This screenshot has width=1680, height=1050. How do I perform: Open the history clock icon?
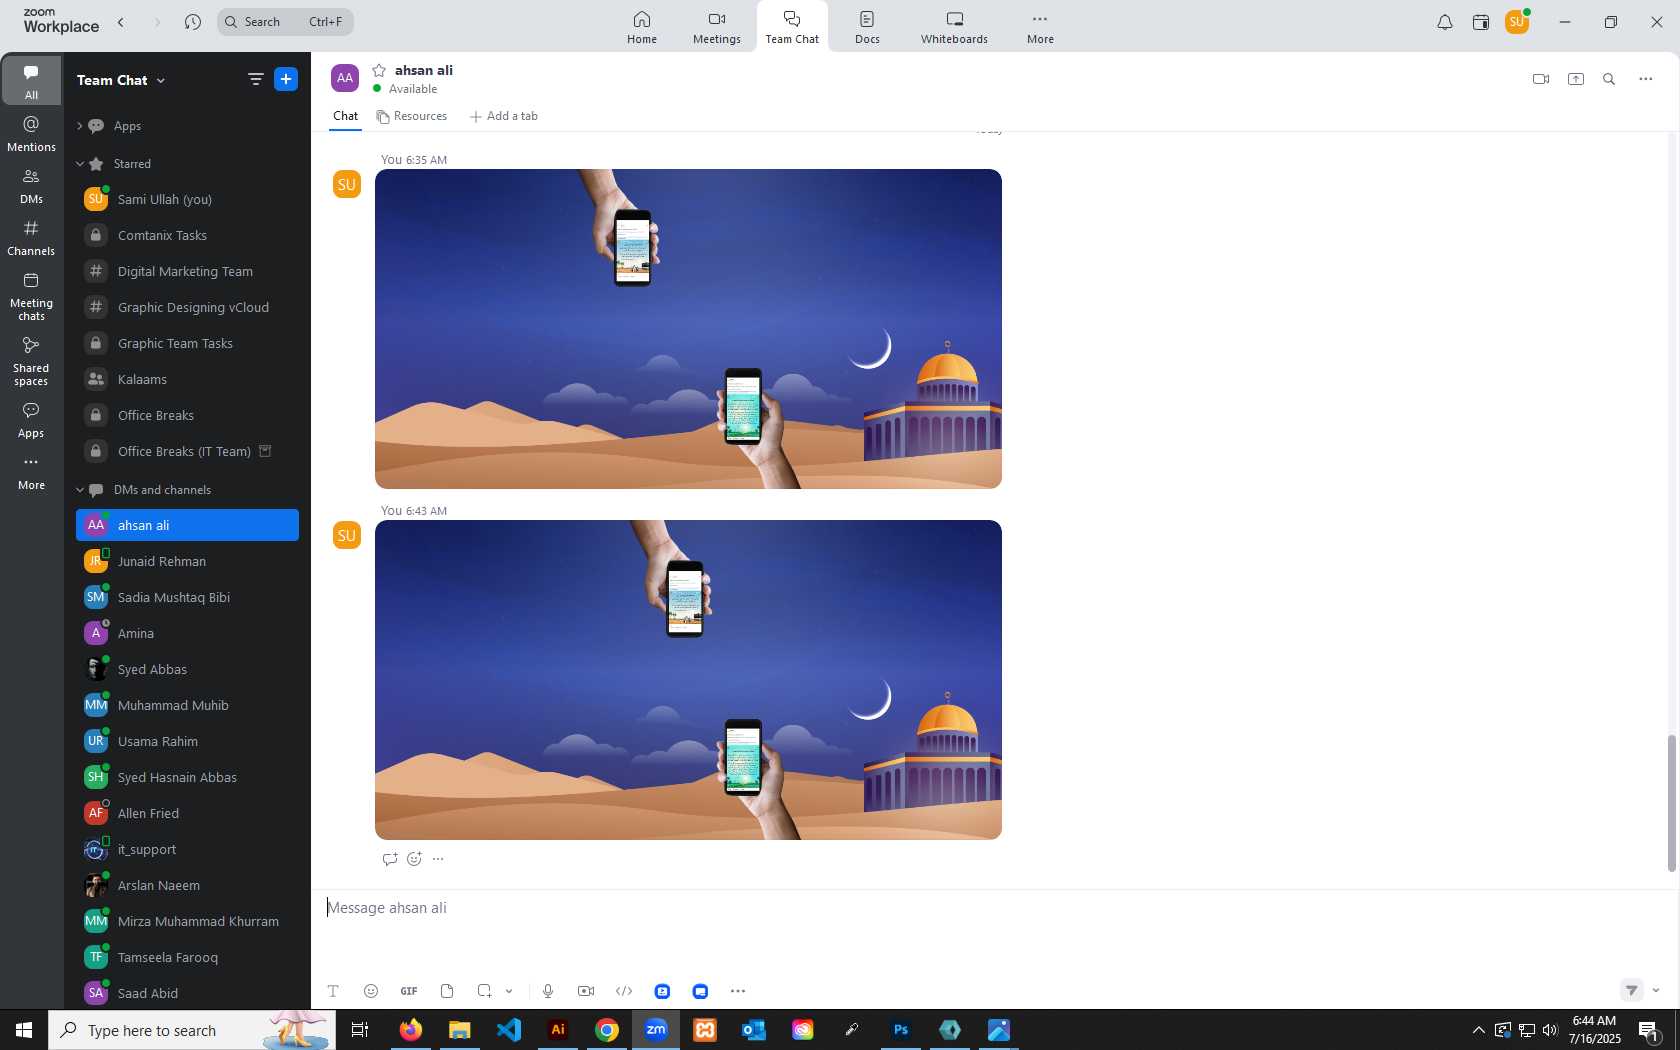pos(193,22)
